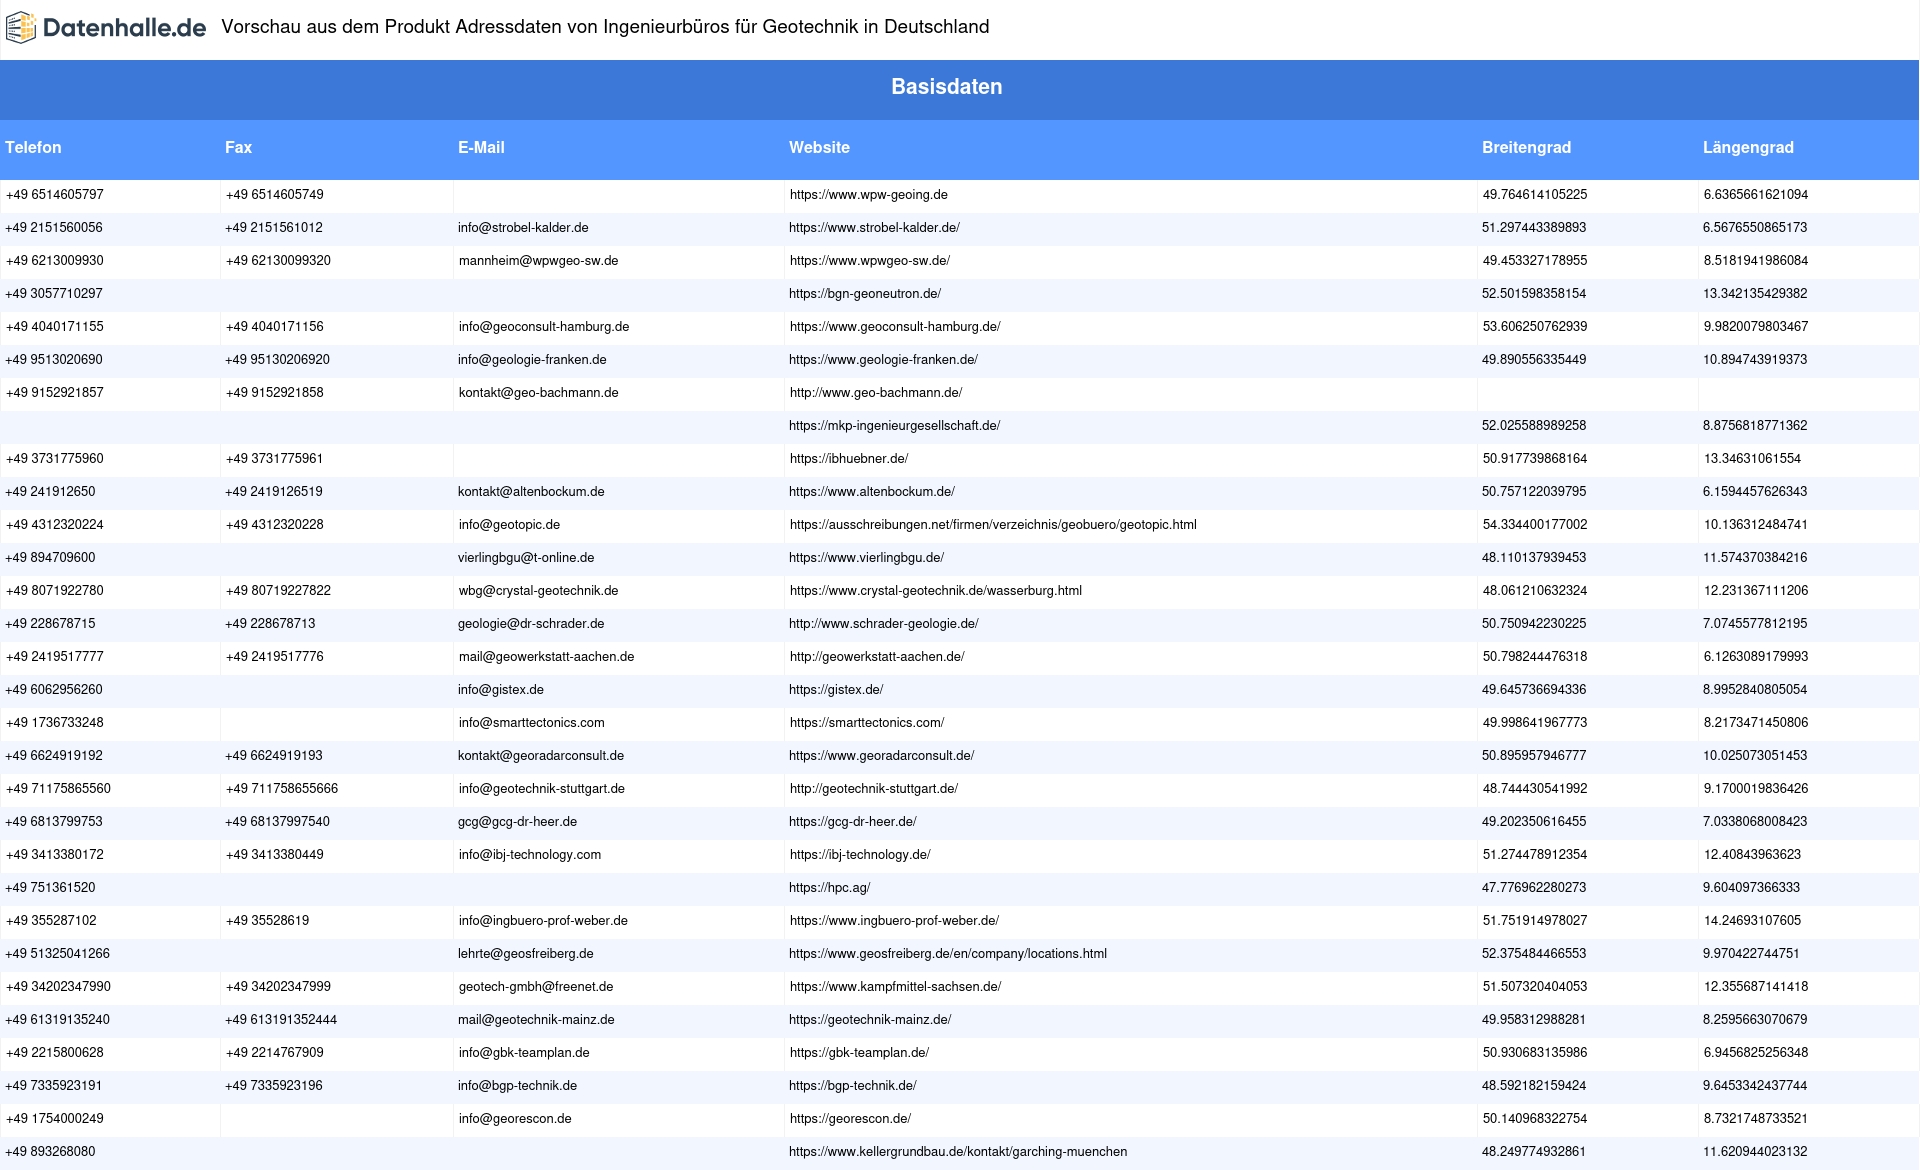This screenshot has width=1920, height=1170.
Task: Select https://smarttectonics.com/ website cell
Action: point(866,723)
